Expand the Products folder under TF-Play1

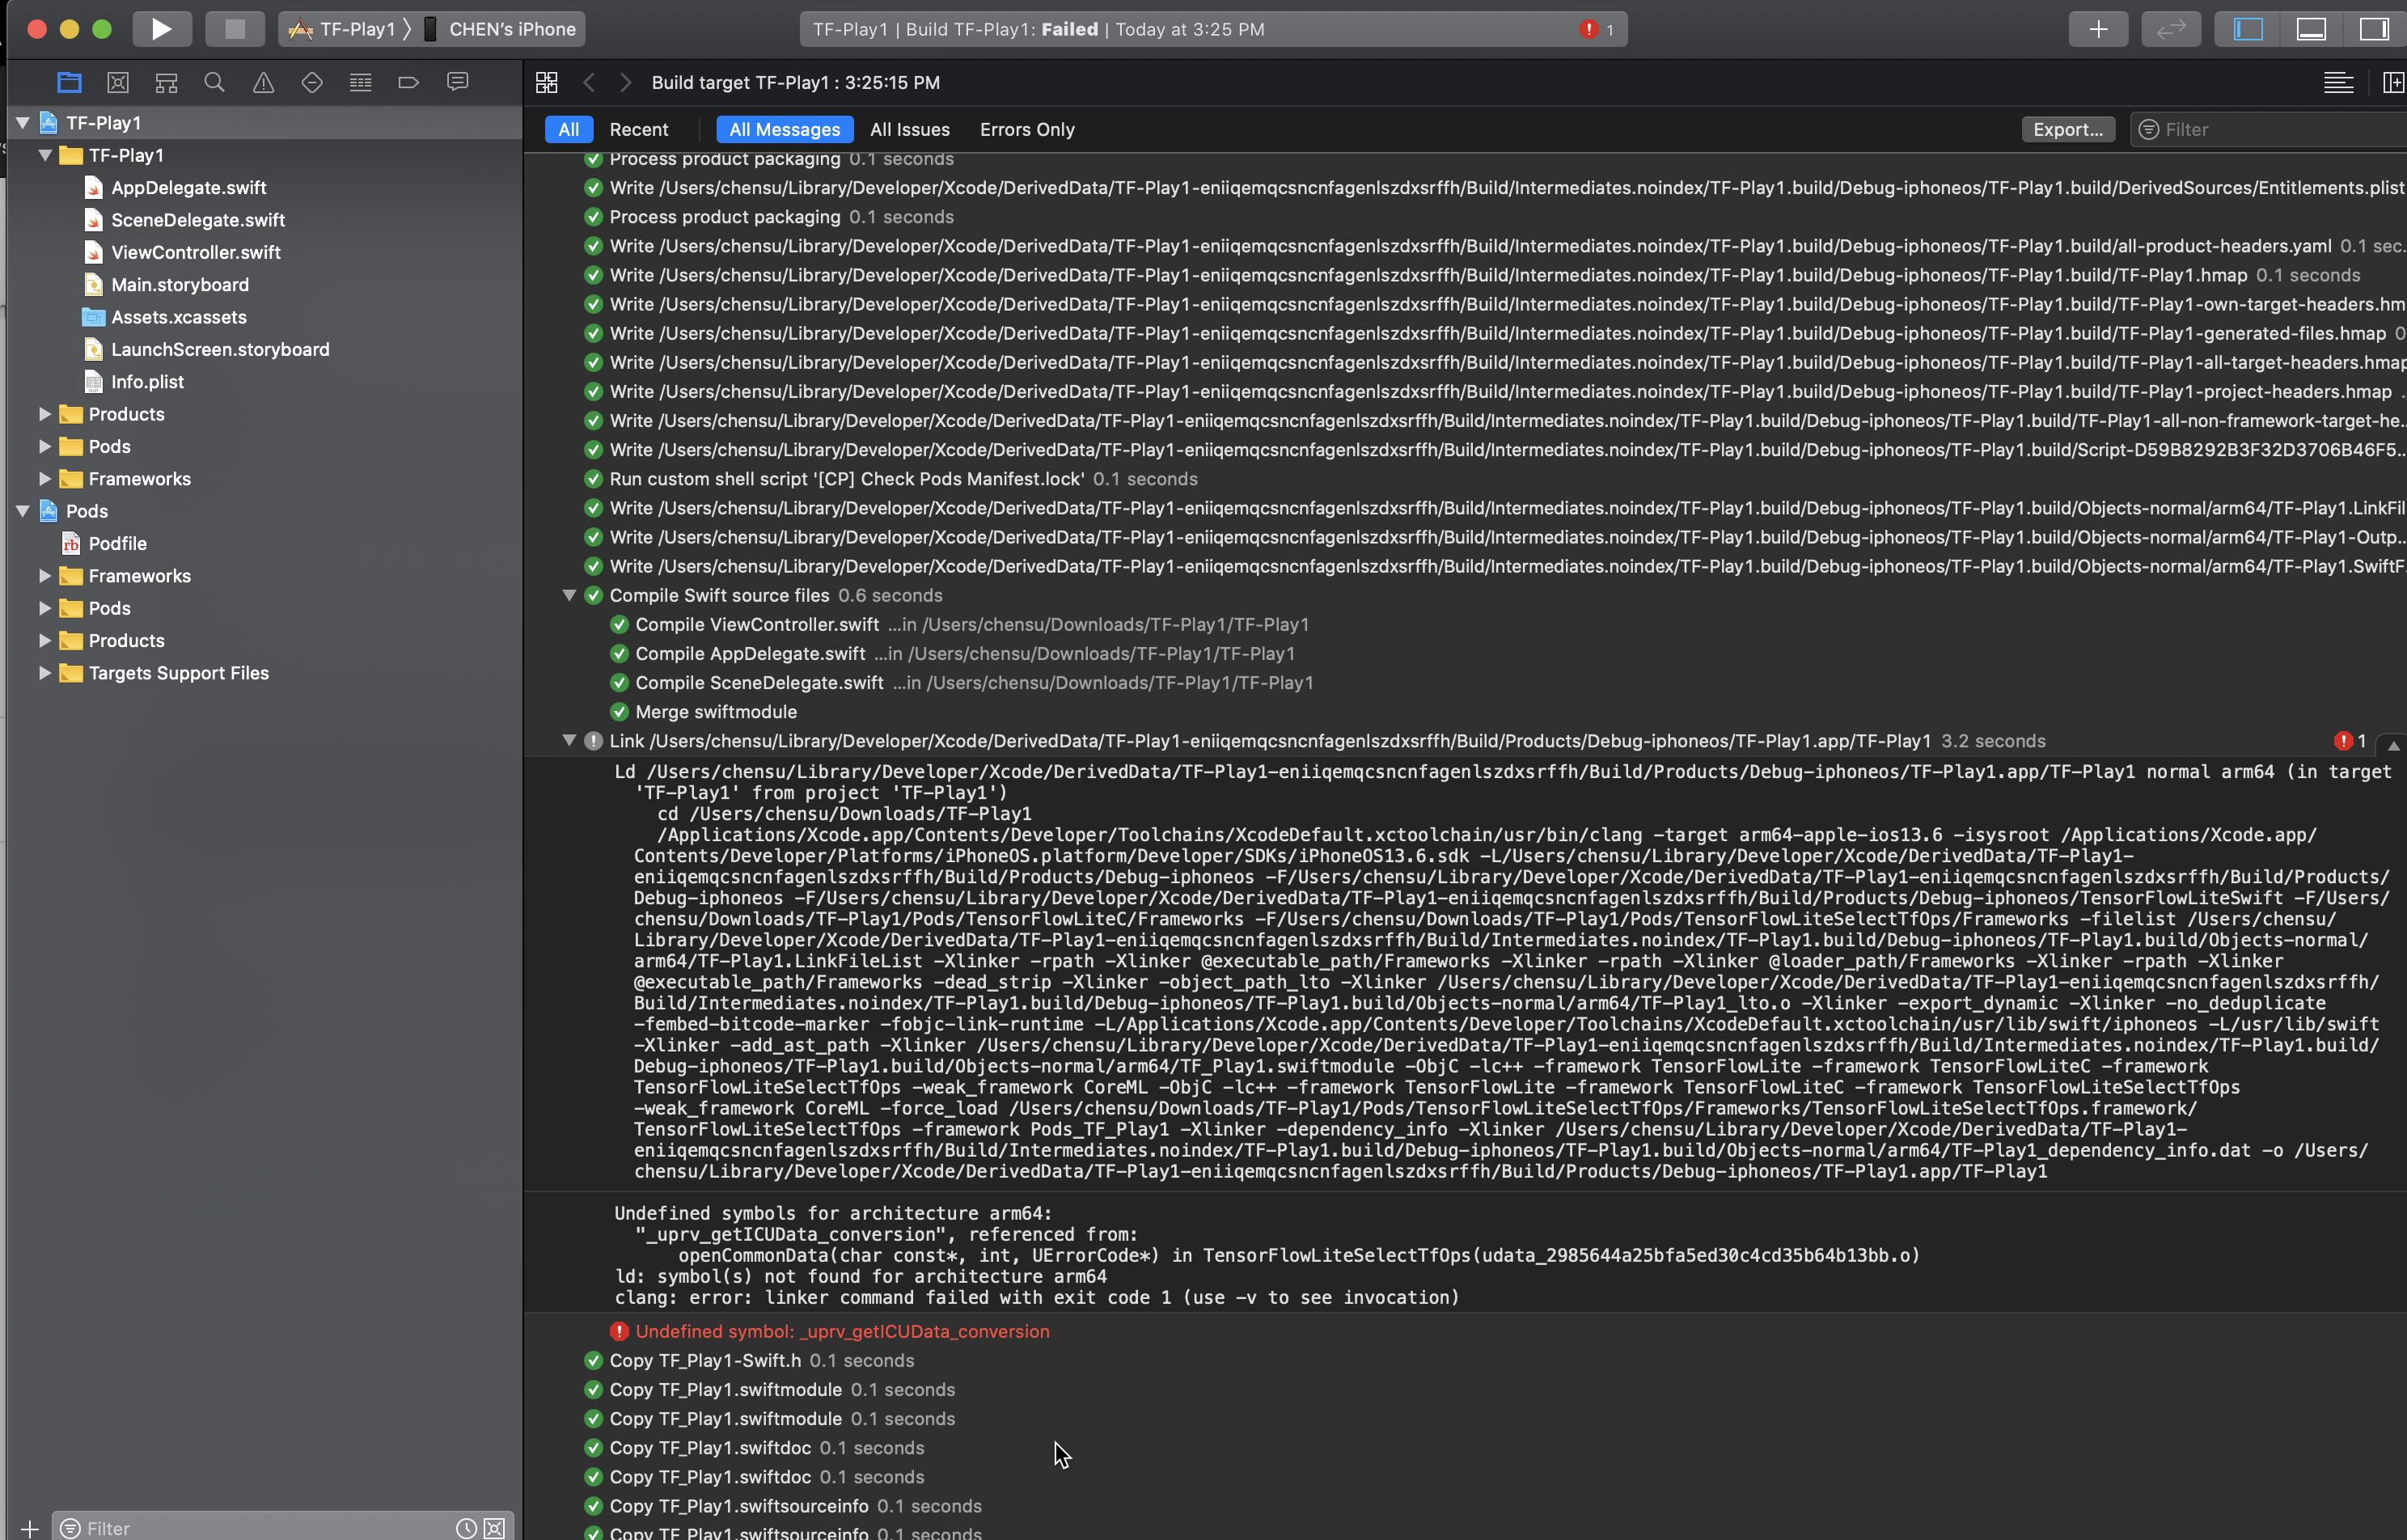[x=45, y=414]
